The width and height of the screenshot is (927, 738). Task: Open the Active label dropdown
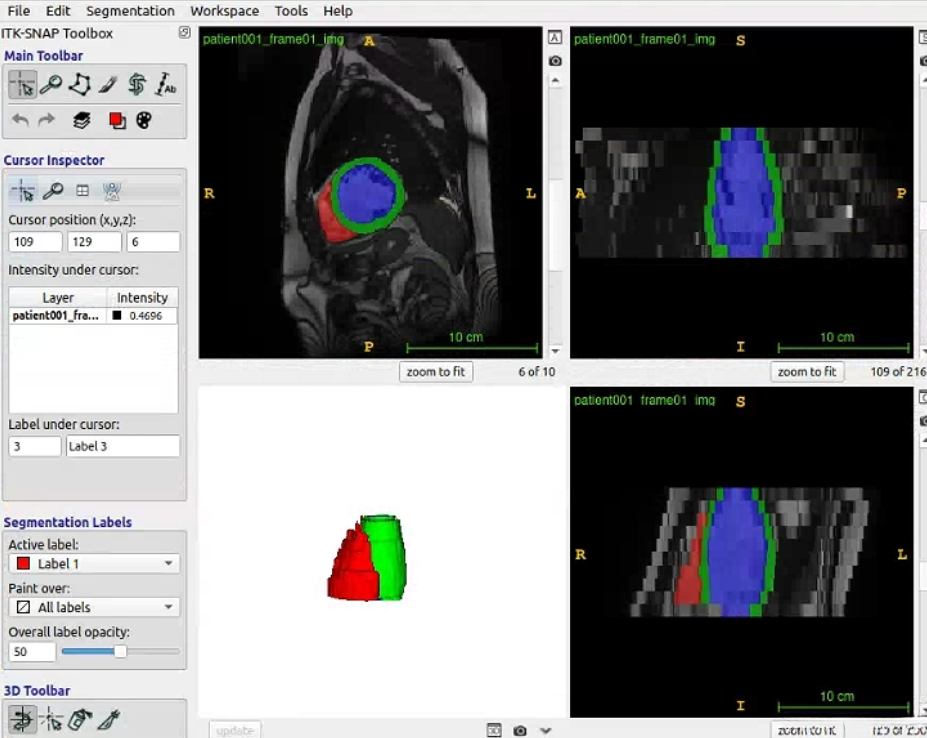(94, 564)
